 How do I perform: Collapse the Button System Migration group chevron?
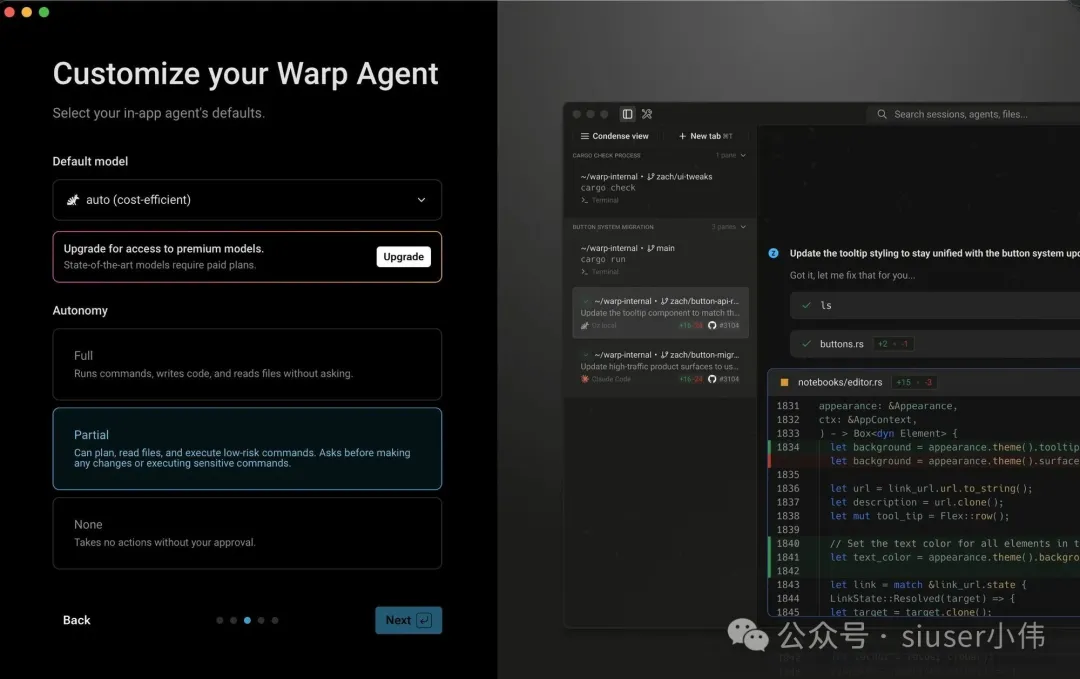pos(742,227)
